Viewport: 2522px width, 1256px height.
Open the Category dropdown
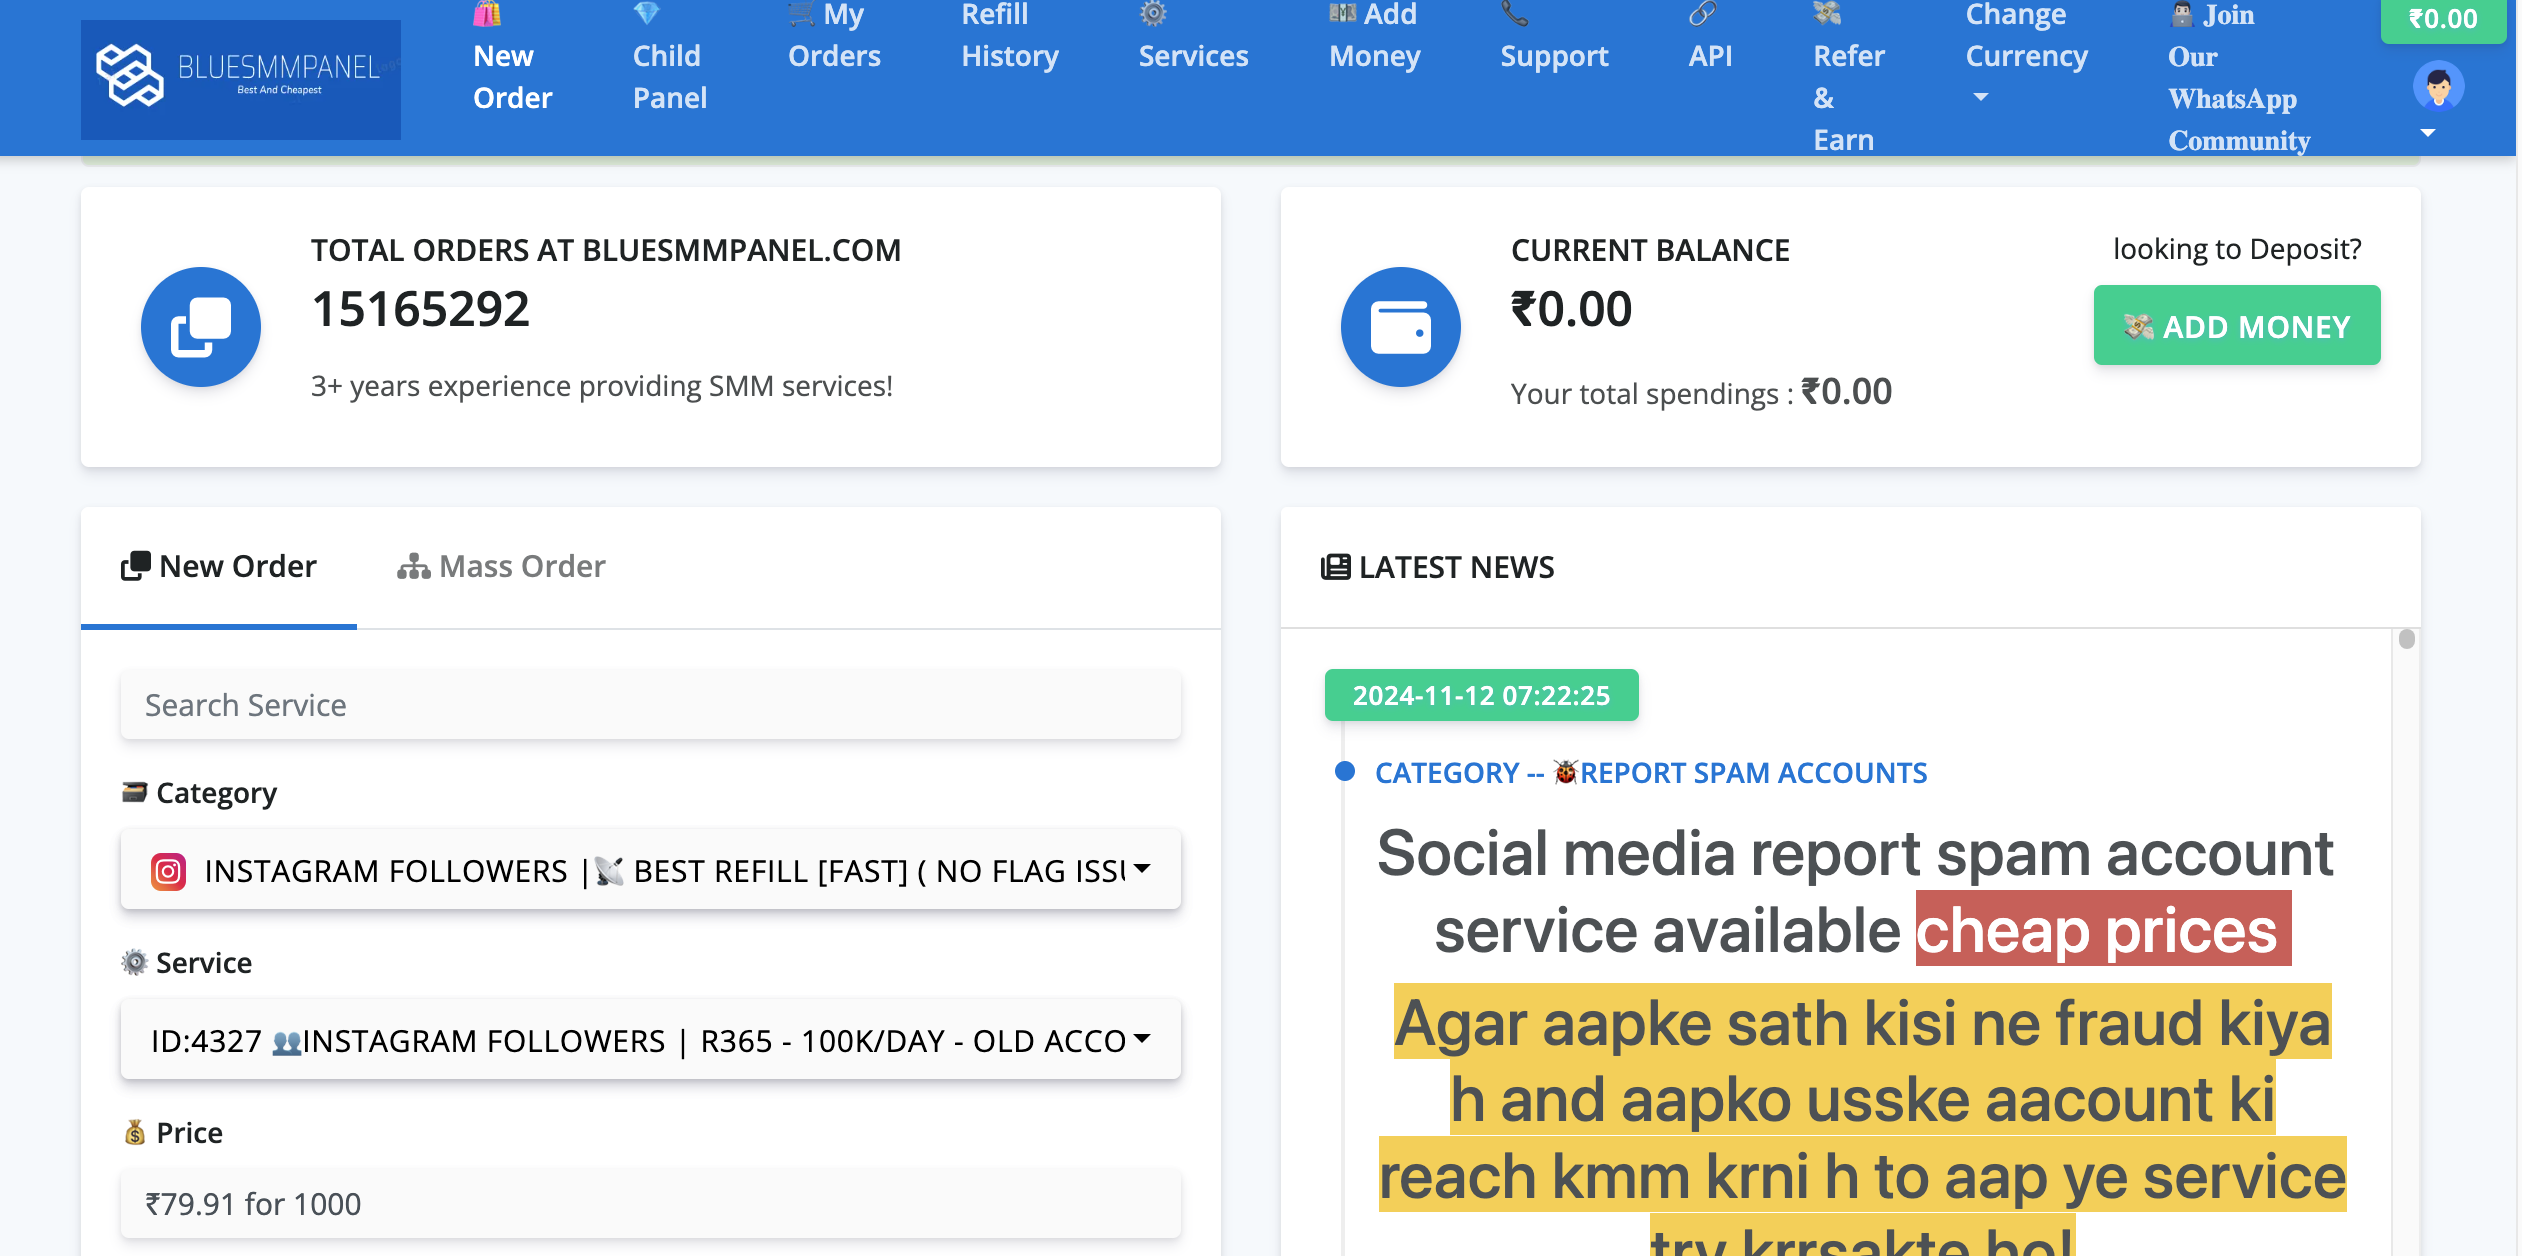650,870
